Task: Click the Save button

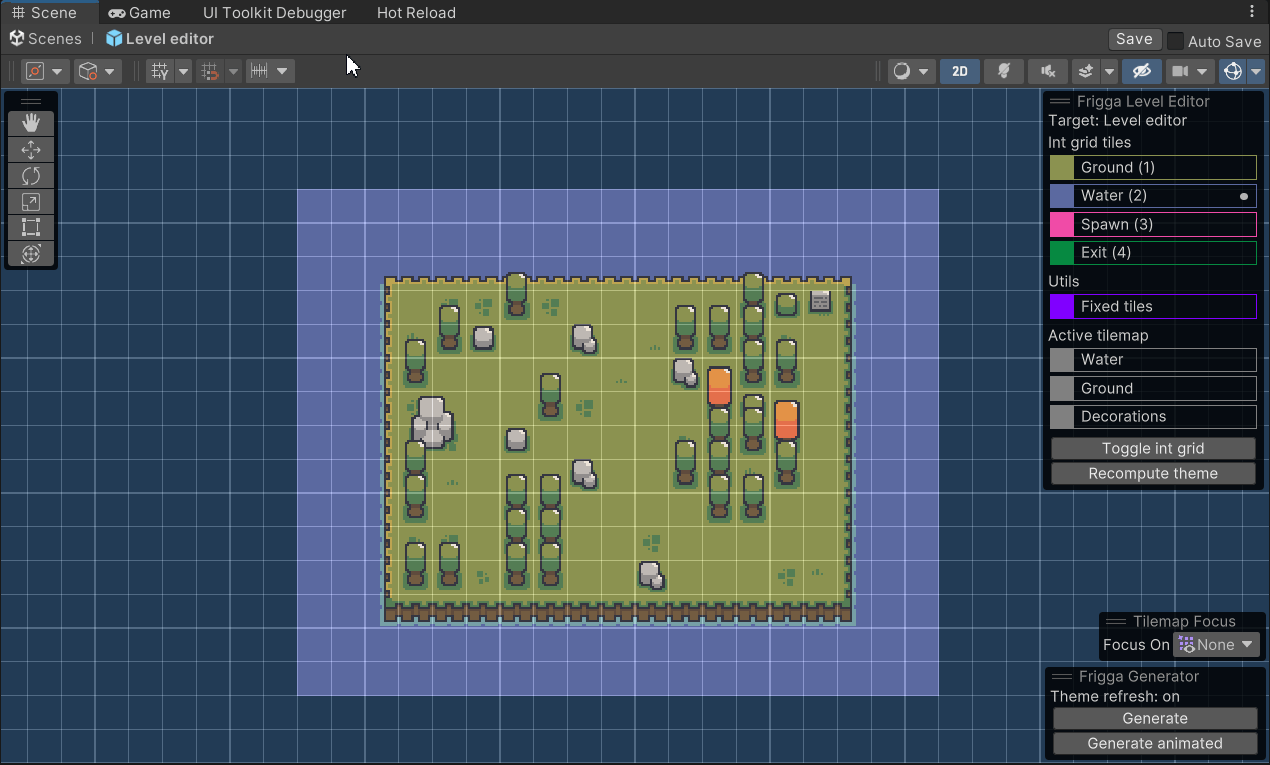Action: [1134, 39]
